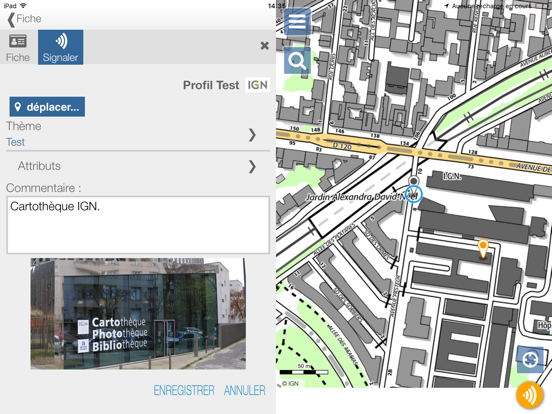This screenshot has height=414, width=552.
Task: Click the © IGN attribution
Action: tap(290, 384)
